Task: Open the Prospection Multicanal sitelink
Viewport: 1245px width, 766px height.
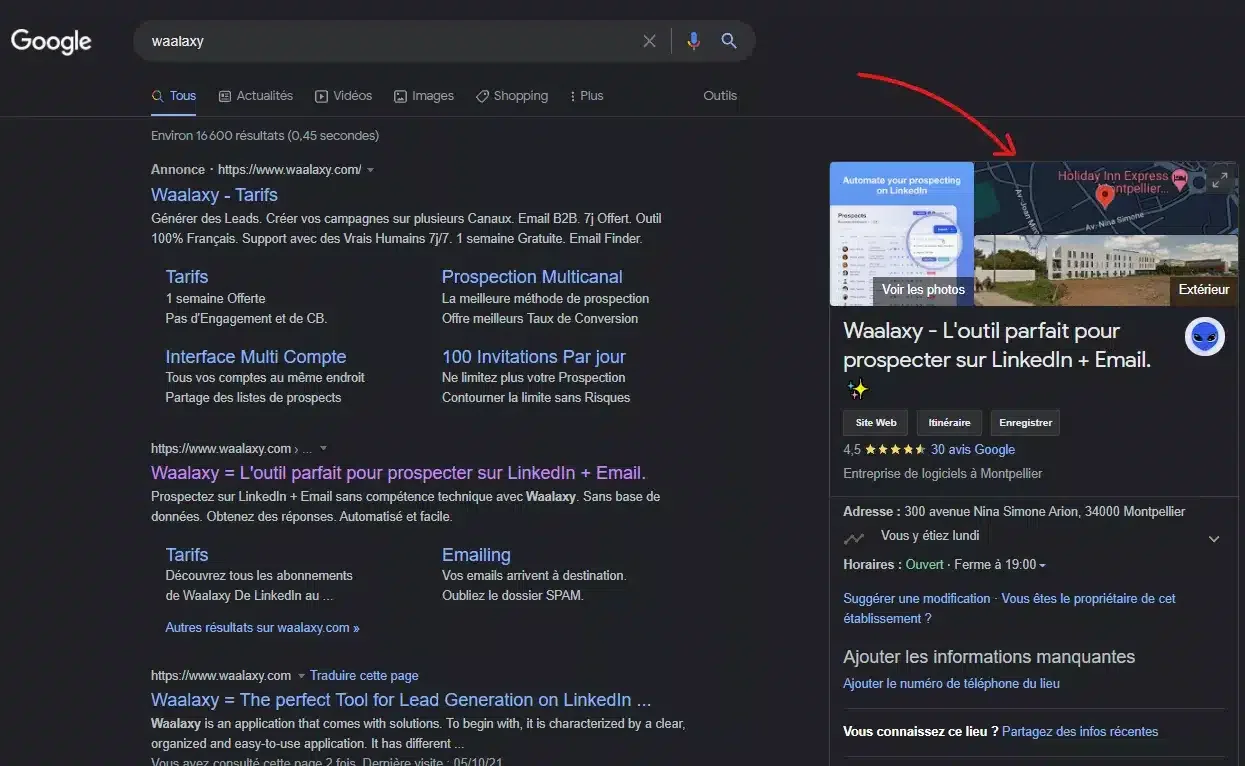Action: [x=532, y=277]
